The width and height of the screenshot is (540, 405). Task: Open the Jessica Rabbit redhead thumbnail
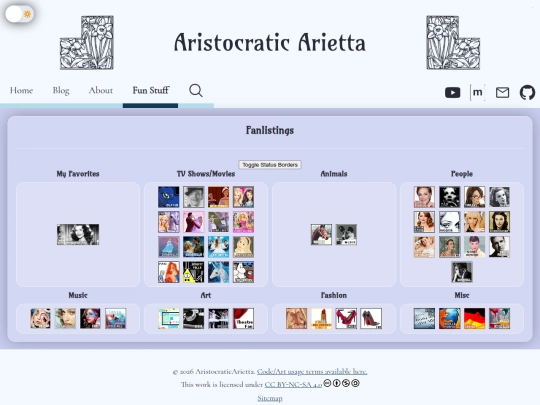tap(168, 272)
